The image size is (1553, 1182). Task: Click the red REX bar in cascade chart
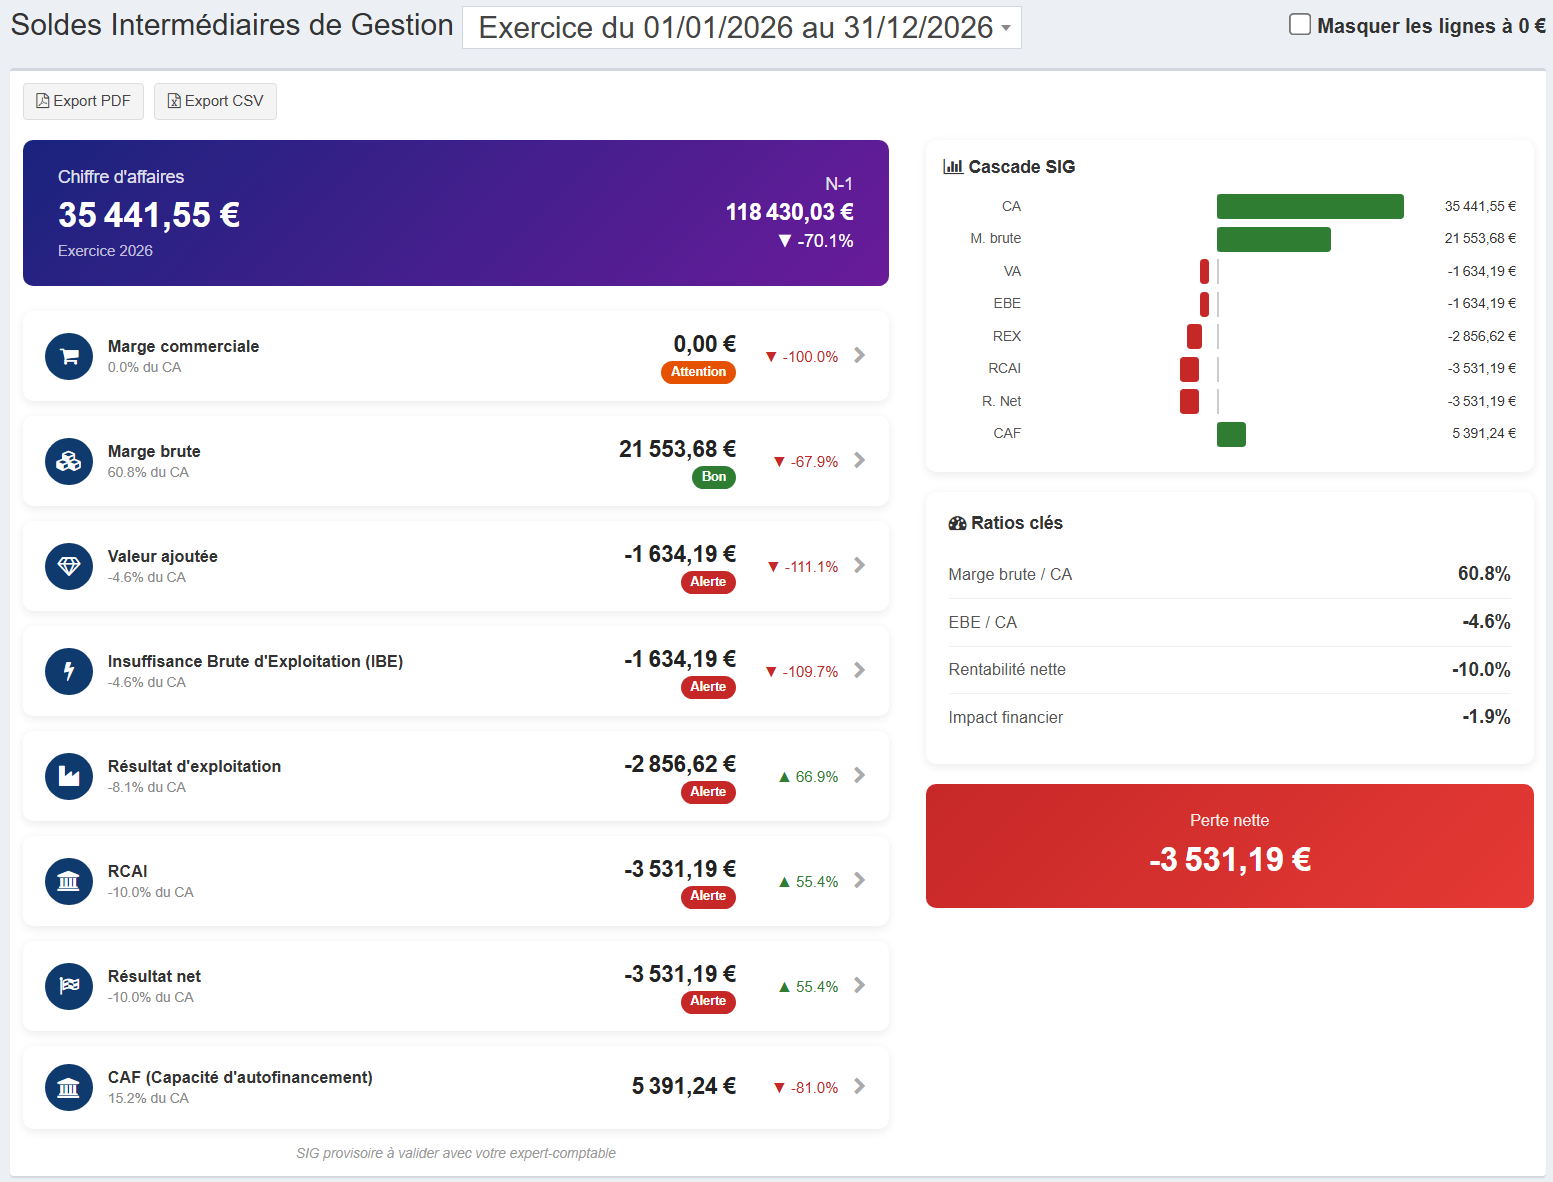[x=1194, y=336]
